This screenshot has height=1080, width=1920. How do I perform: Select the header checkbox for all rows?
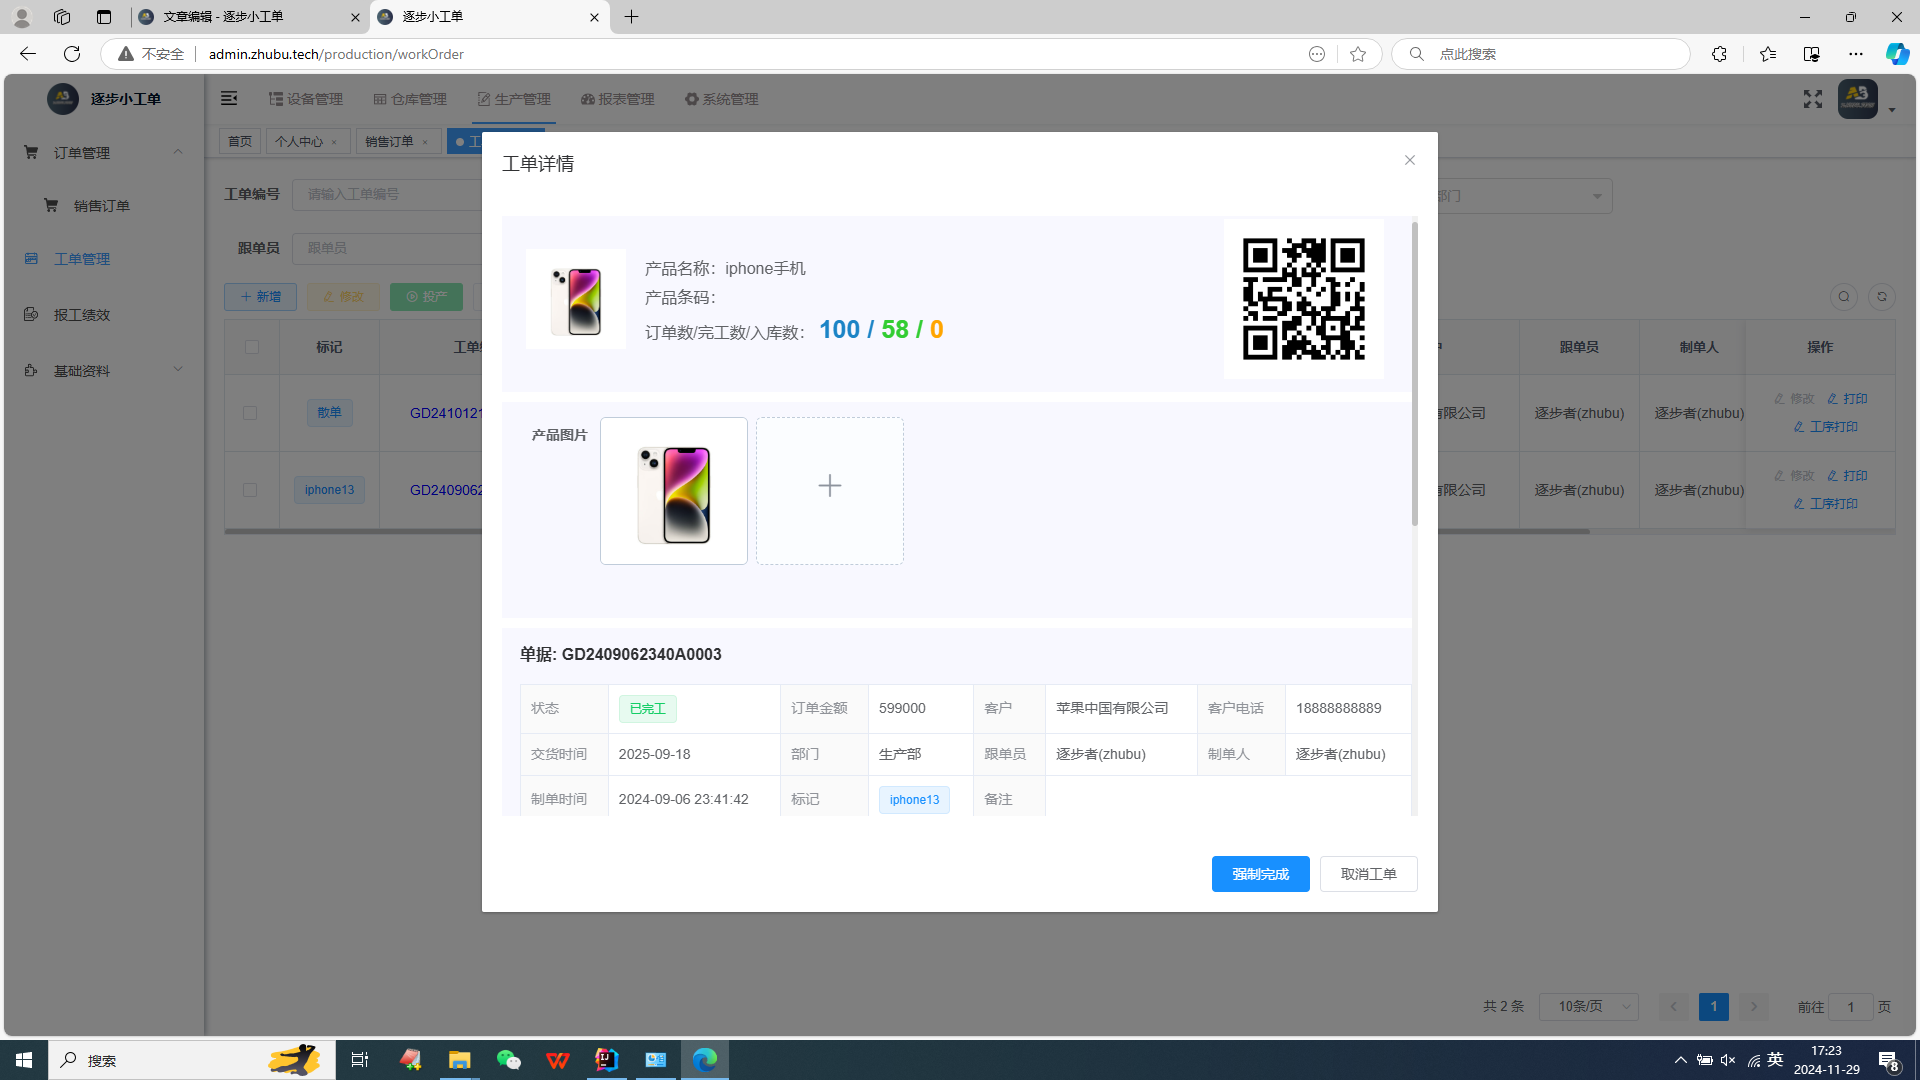[251, 347]
